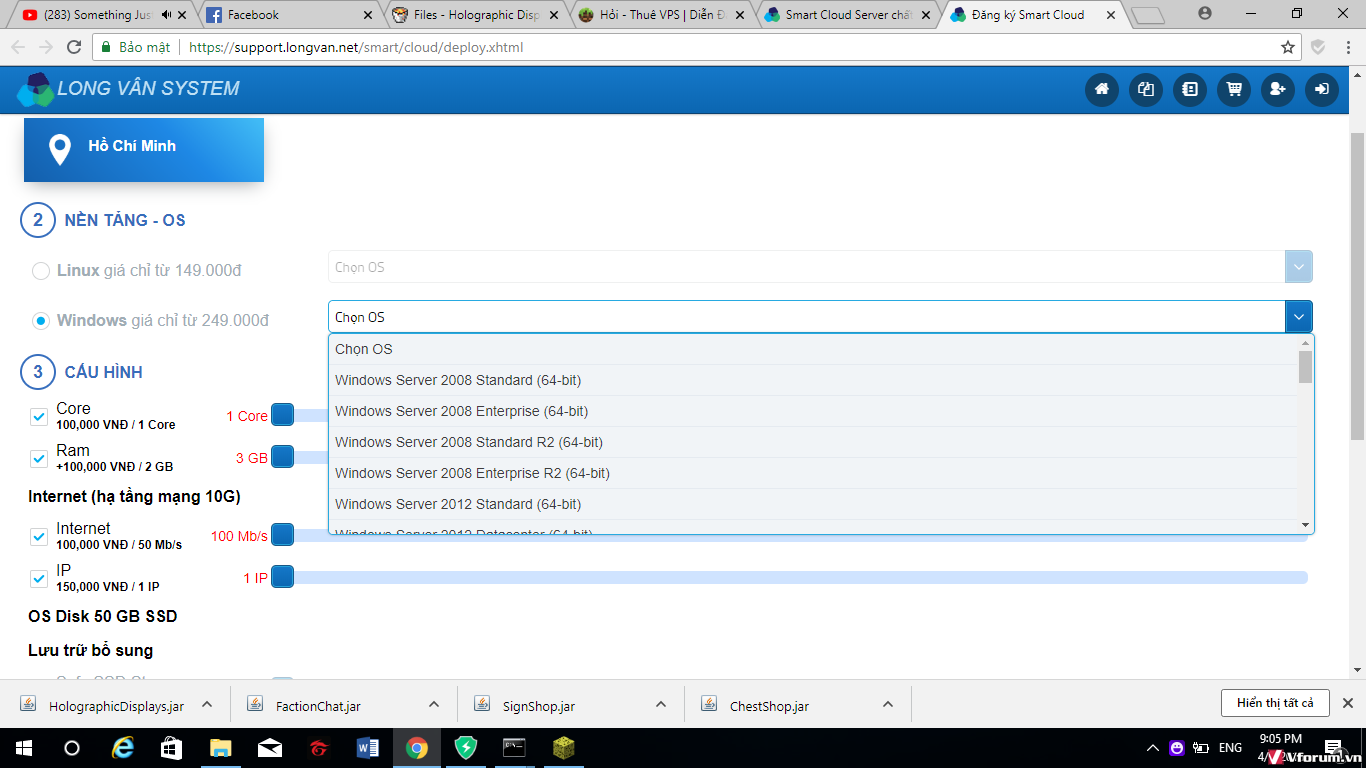Select Windows Server 2012 Standard (64-bit)
The width and height of the screenshot is (1366, 768).
(813, 504)
